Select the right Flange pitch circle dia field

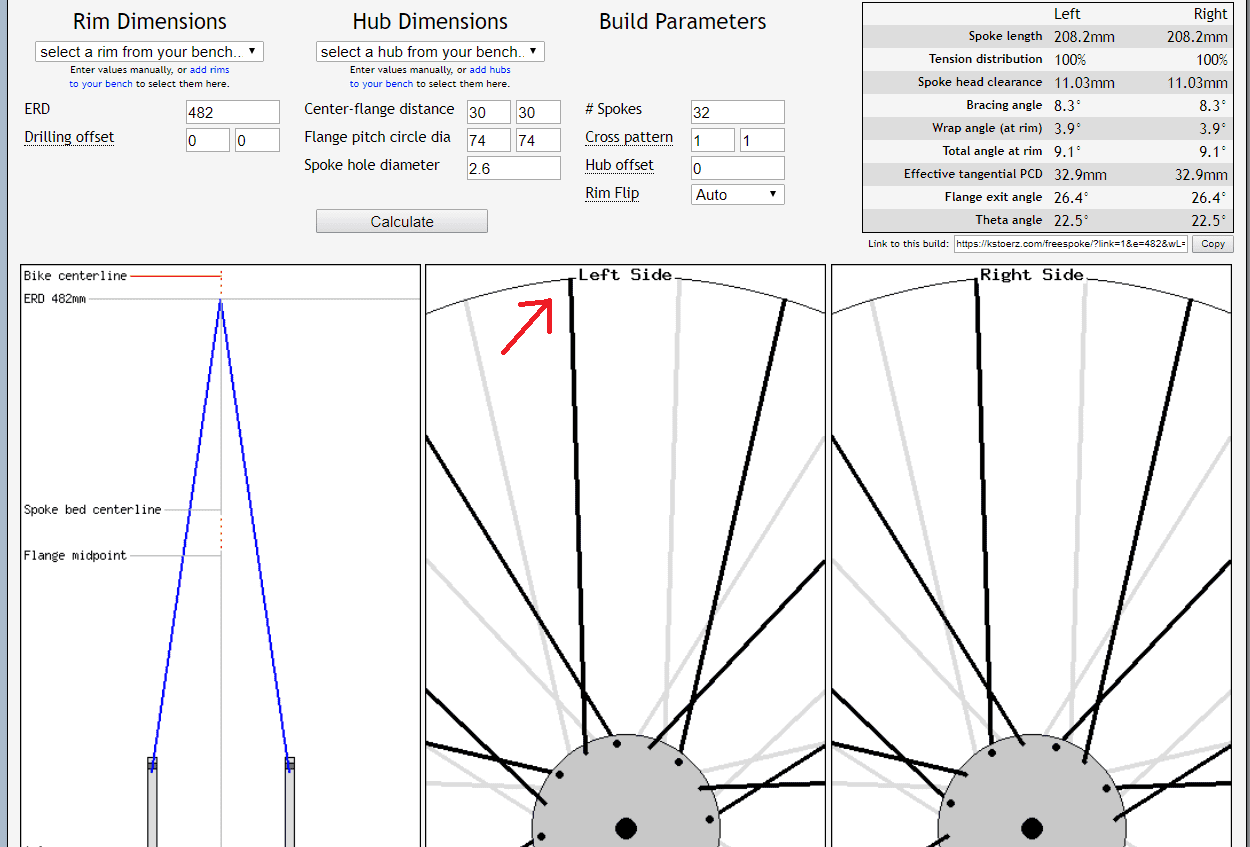(538, 140)
